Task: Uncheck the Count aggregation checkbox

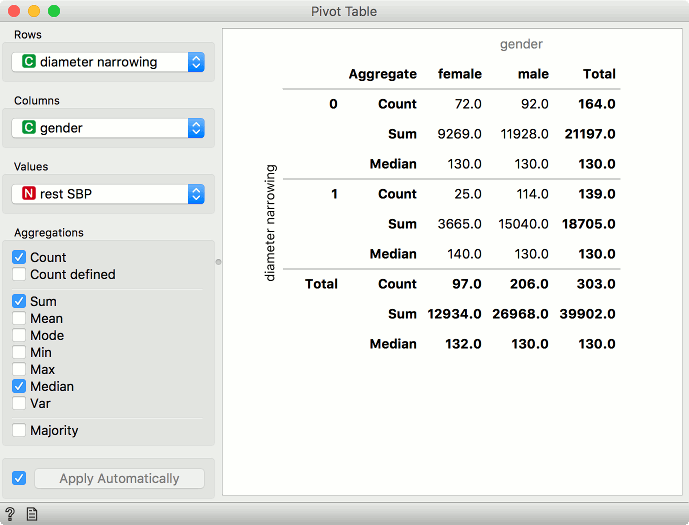Action: point(20,258)
